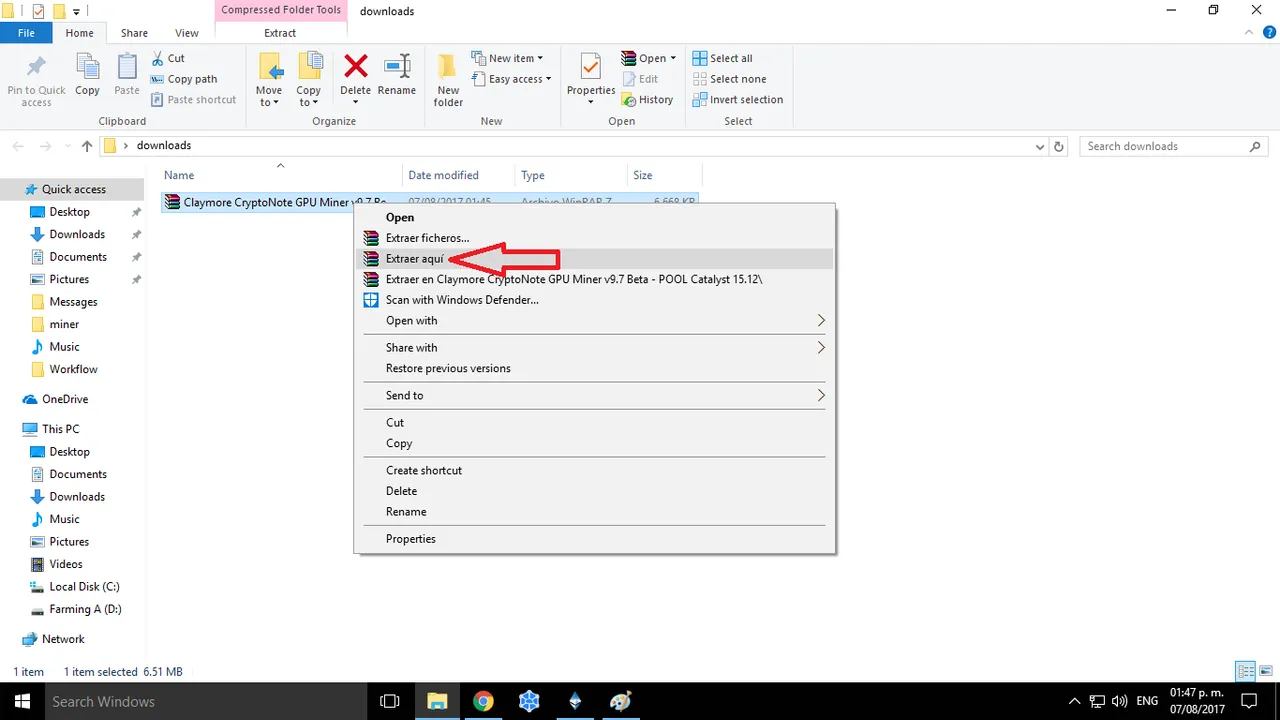Select the Extract tab
The width and height of the screenshot is (1280, 720).
(280, 33)
